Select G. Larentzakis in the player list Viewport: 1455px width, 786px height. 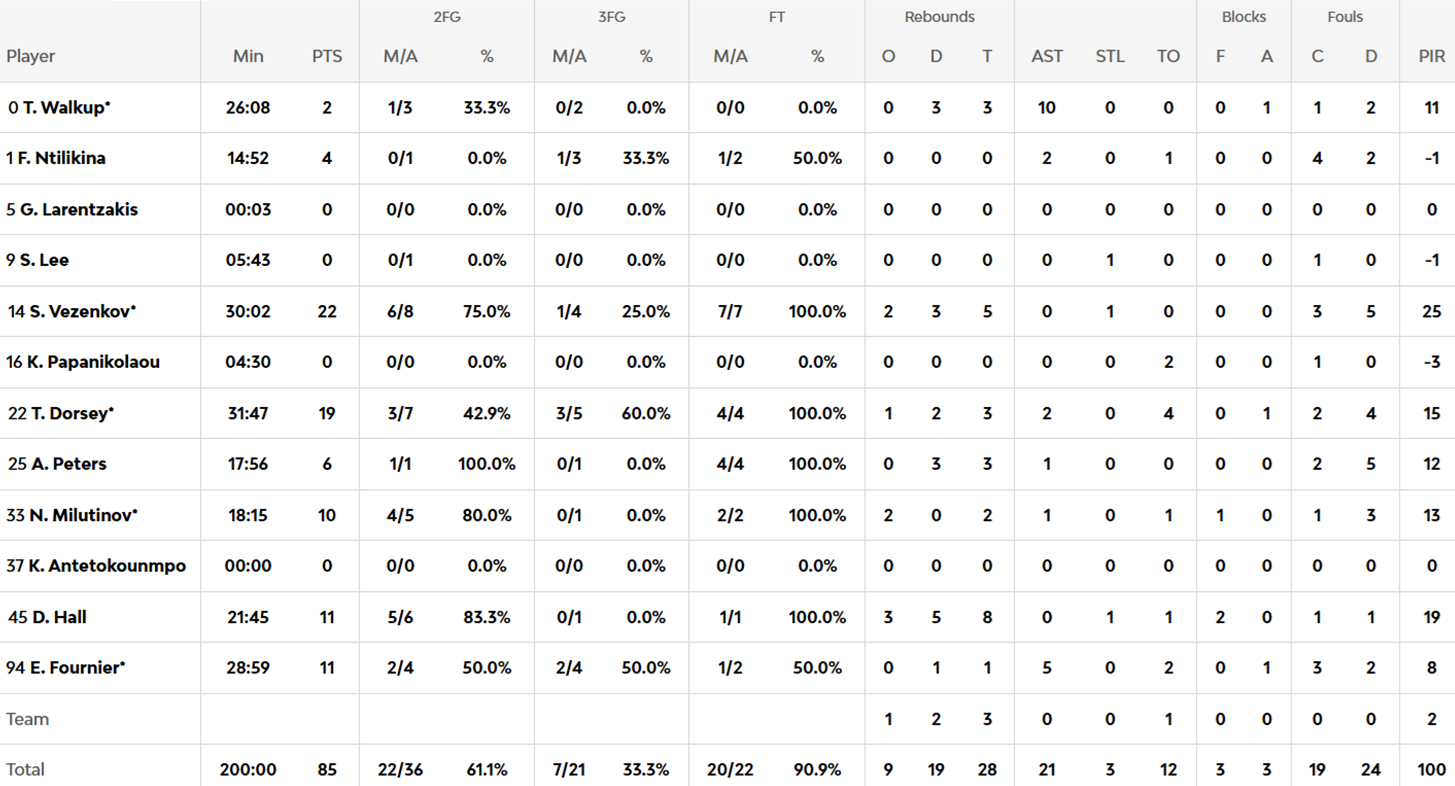pyautogui.click(x=79, y=210)
